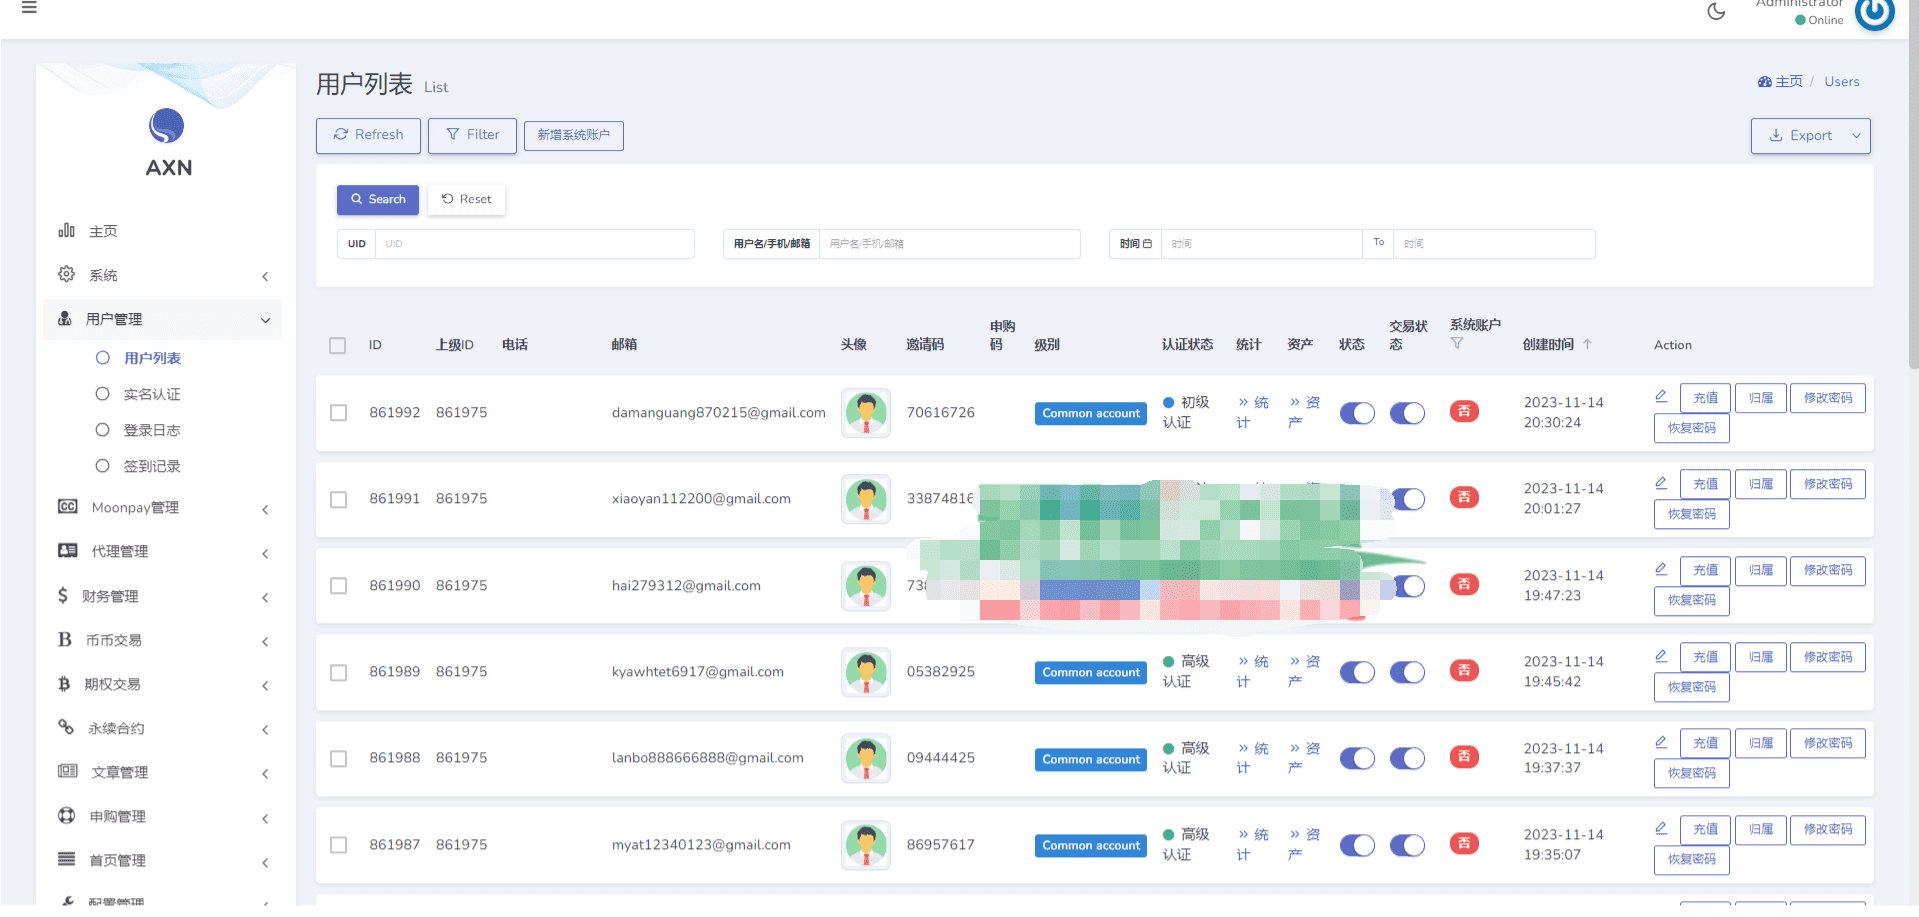Open the hamburger sidebar menu icon

pos(29,8)
